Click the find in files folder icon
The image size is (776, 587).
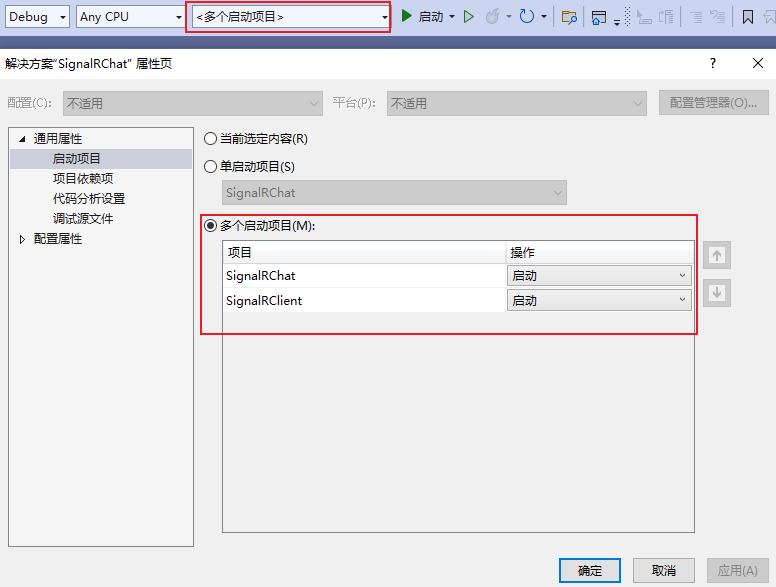[569, 17]
